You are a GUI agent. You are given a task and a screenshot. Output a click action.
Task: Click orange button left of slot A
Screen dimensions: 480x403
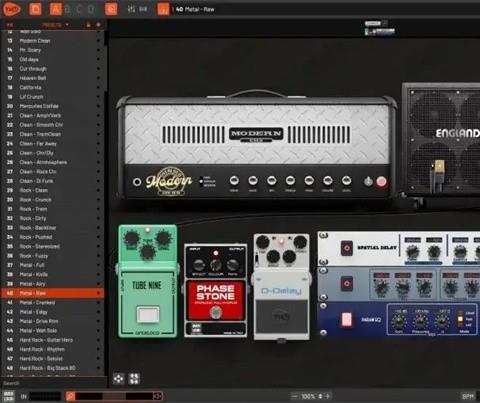coord(35,9)
